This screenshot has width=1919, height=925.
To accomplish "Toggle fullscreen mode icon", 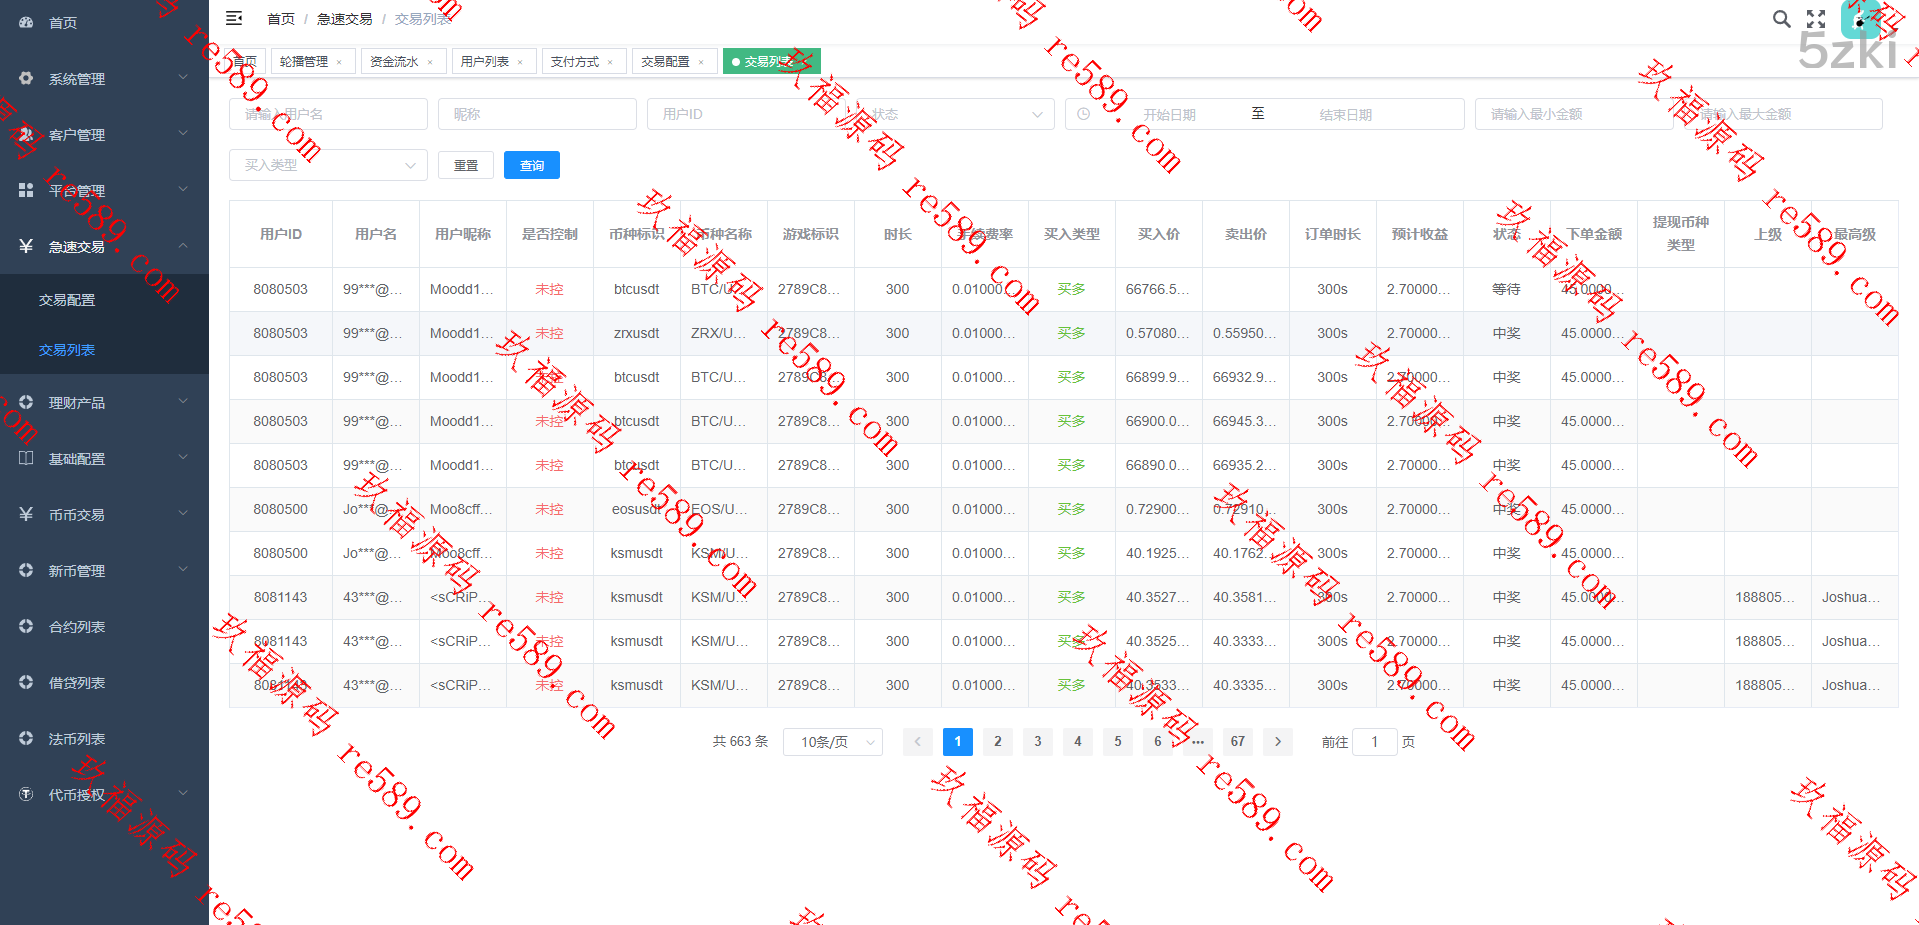I will (1816, 19).
